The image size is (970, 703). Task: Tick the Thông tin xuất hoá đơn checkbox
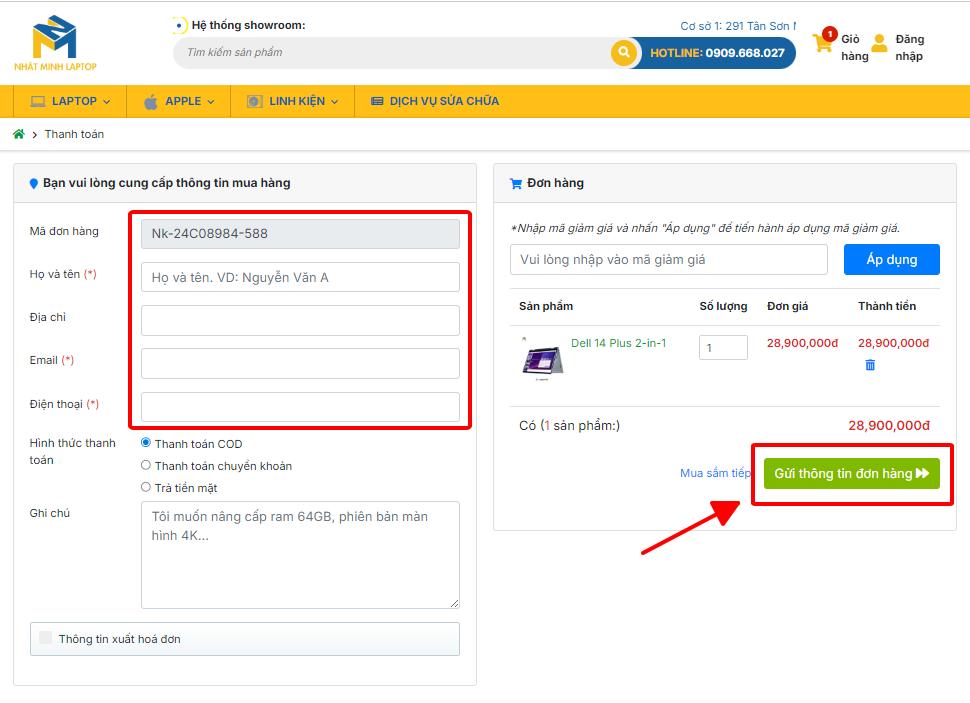[x=45, y=637]
